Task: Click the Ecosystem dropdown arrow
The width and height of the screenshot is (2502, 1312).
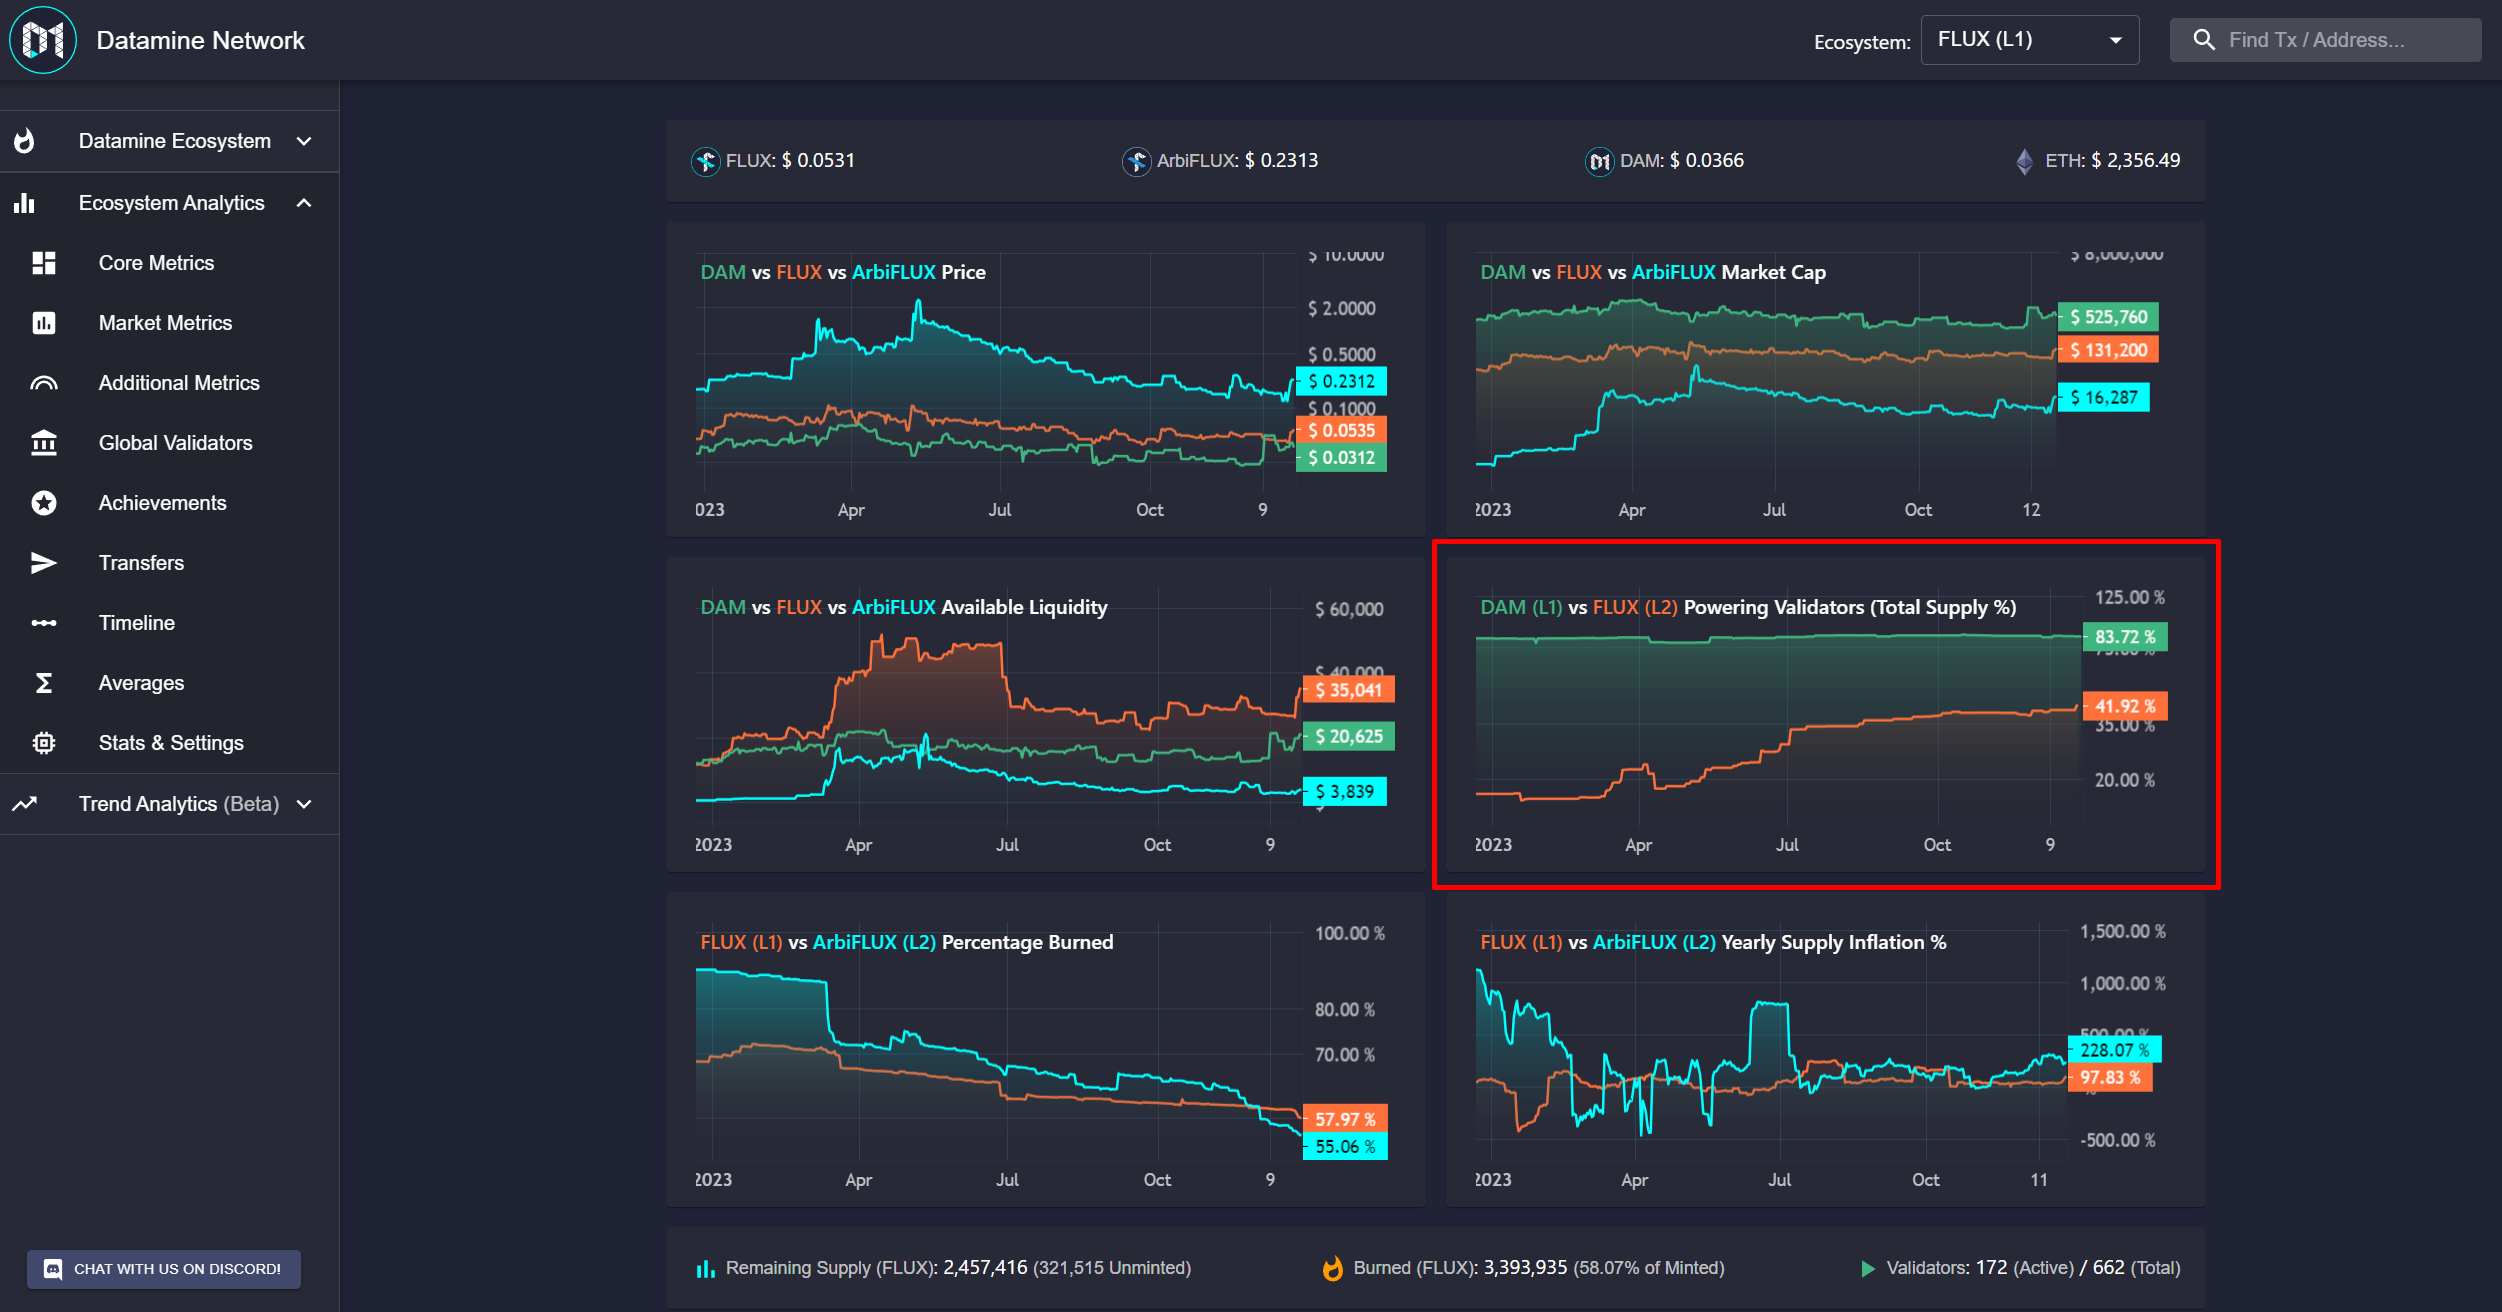Action: pyautogui.click(x=2116, y=40)
